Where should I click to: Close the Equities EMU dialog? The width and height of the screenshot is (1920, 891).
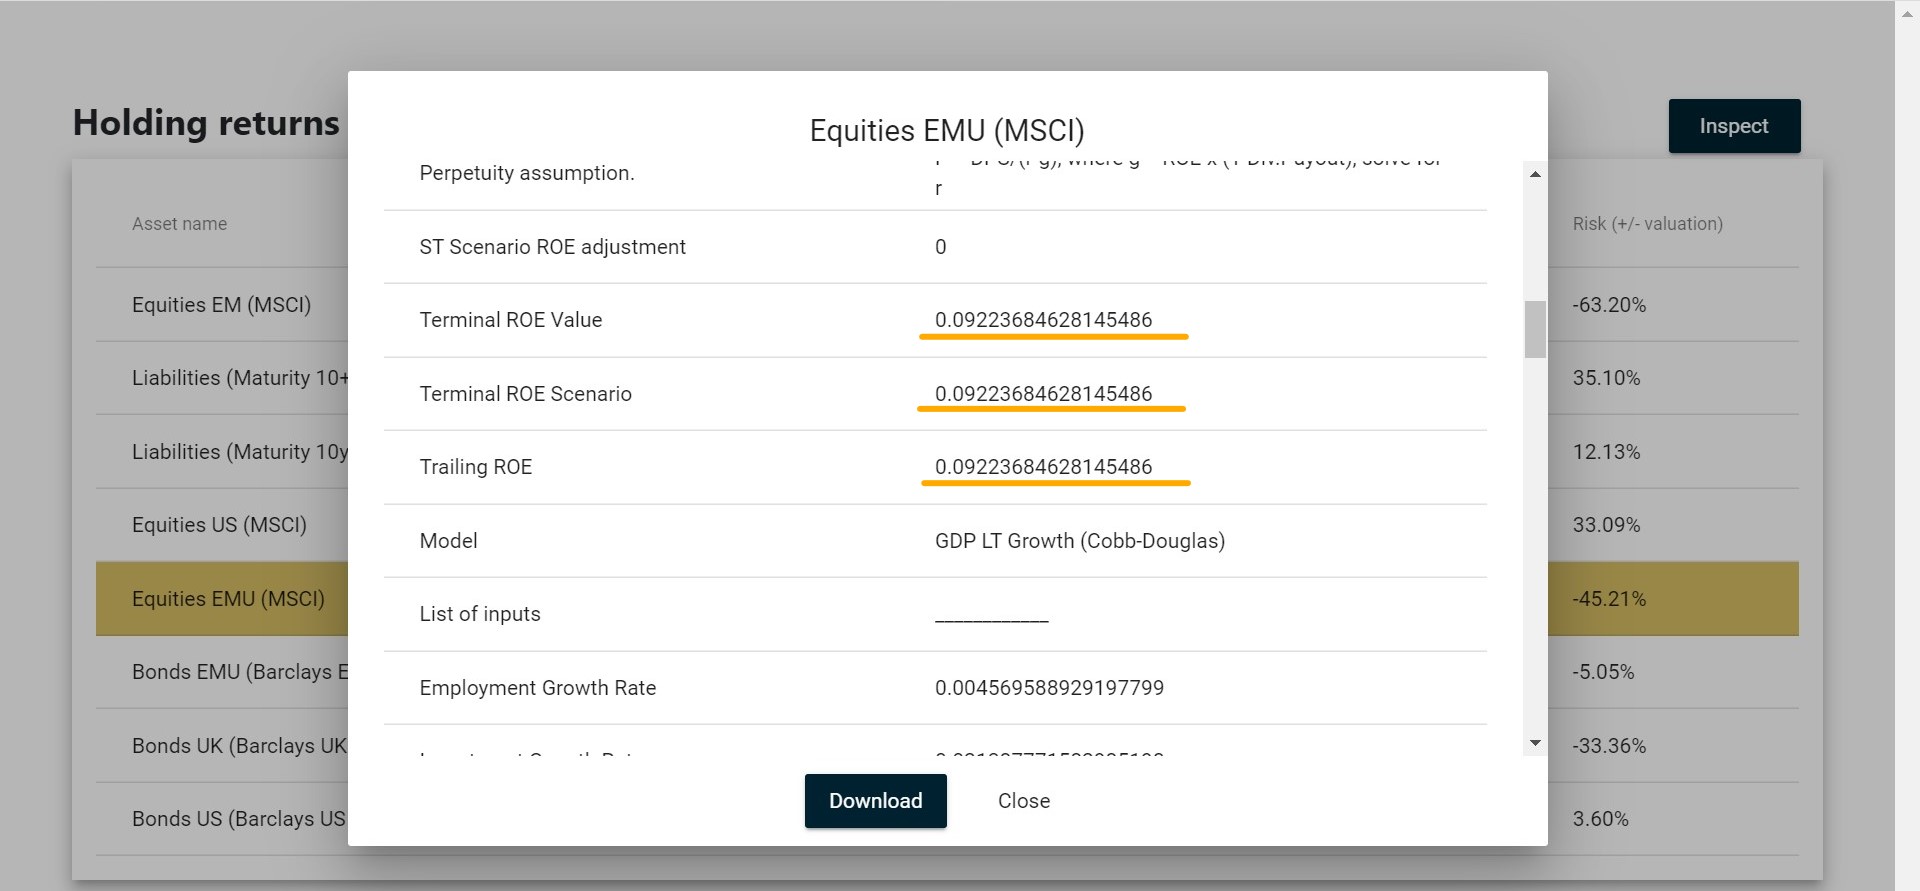coord(1024,801)
